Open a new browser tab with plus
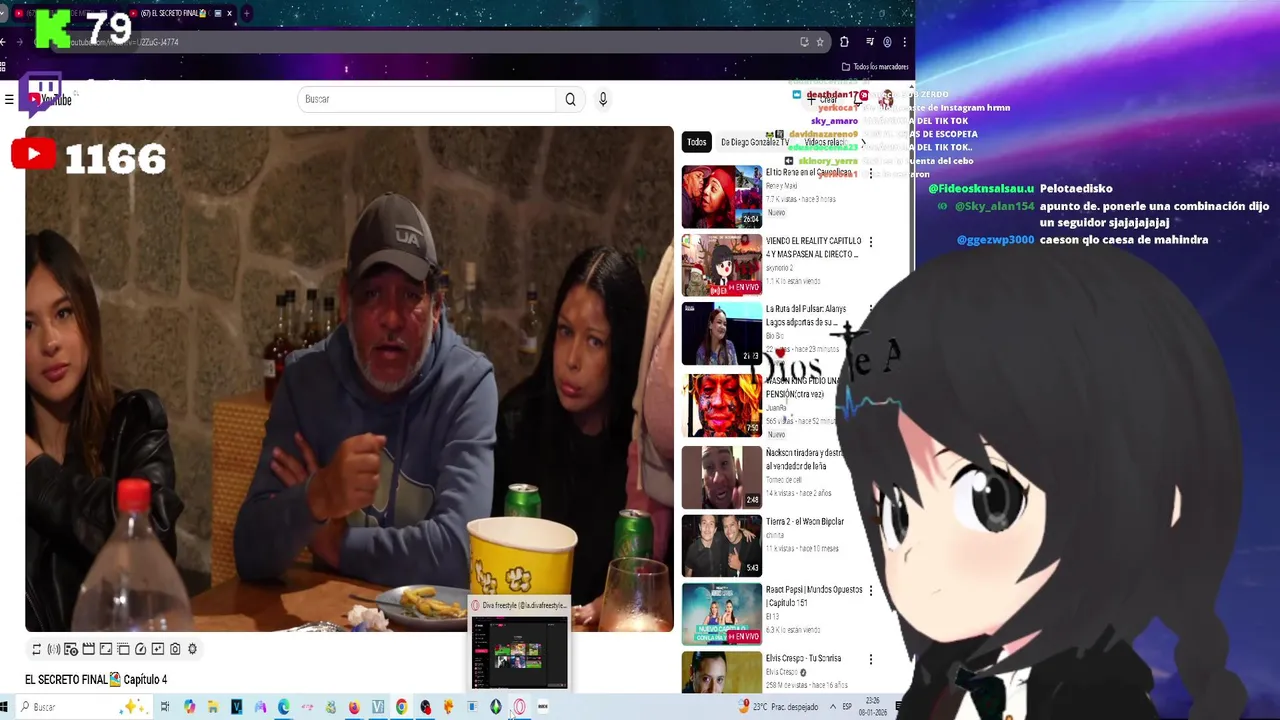Screen dimensions: 1280x720 click(x=247, y=13)
